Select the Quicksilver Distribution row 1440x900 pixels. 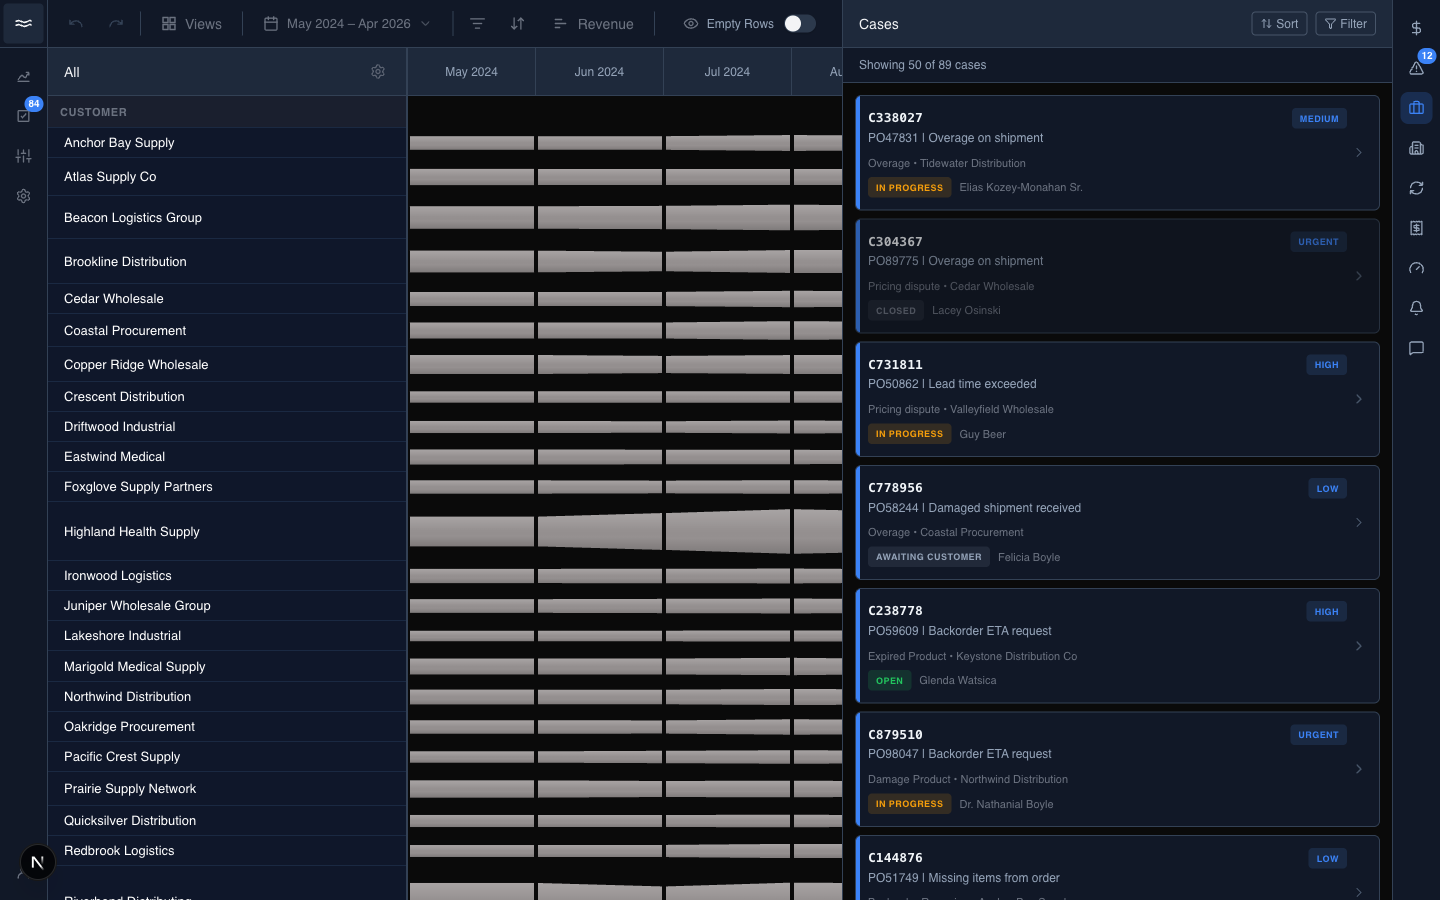(227, 820)
